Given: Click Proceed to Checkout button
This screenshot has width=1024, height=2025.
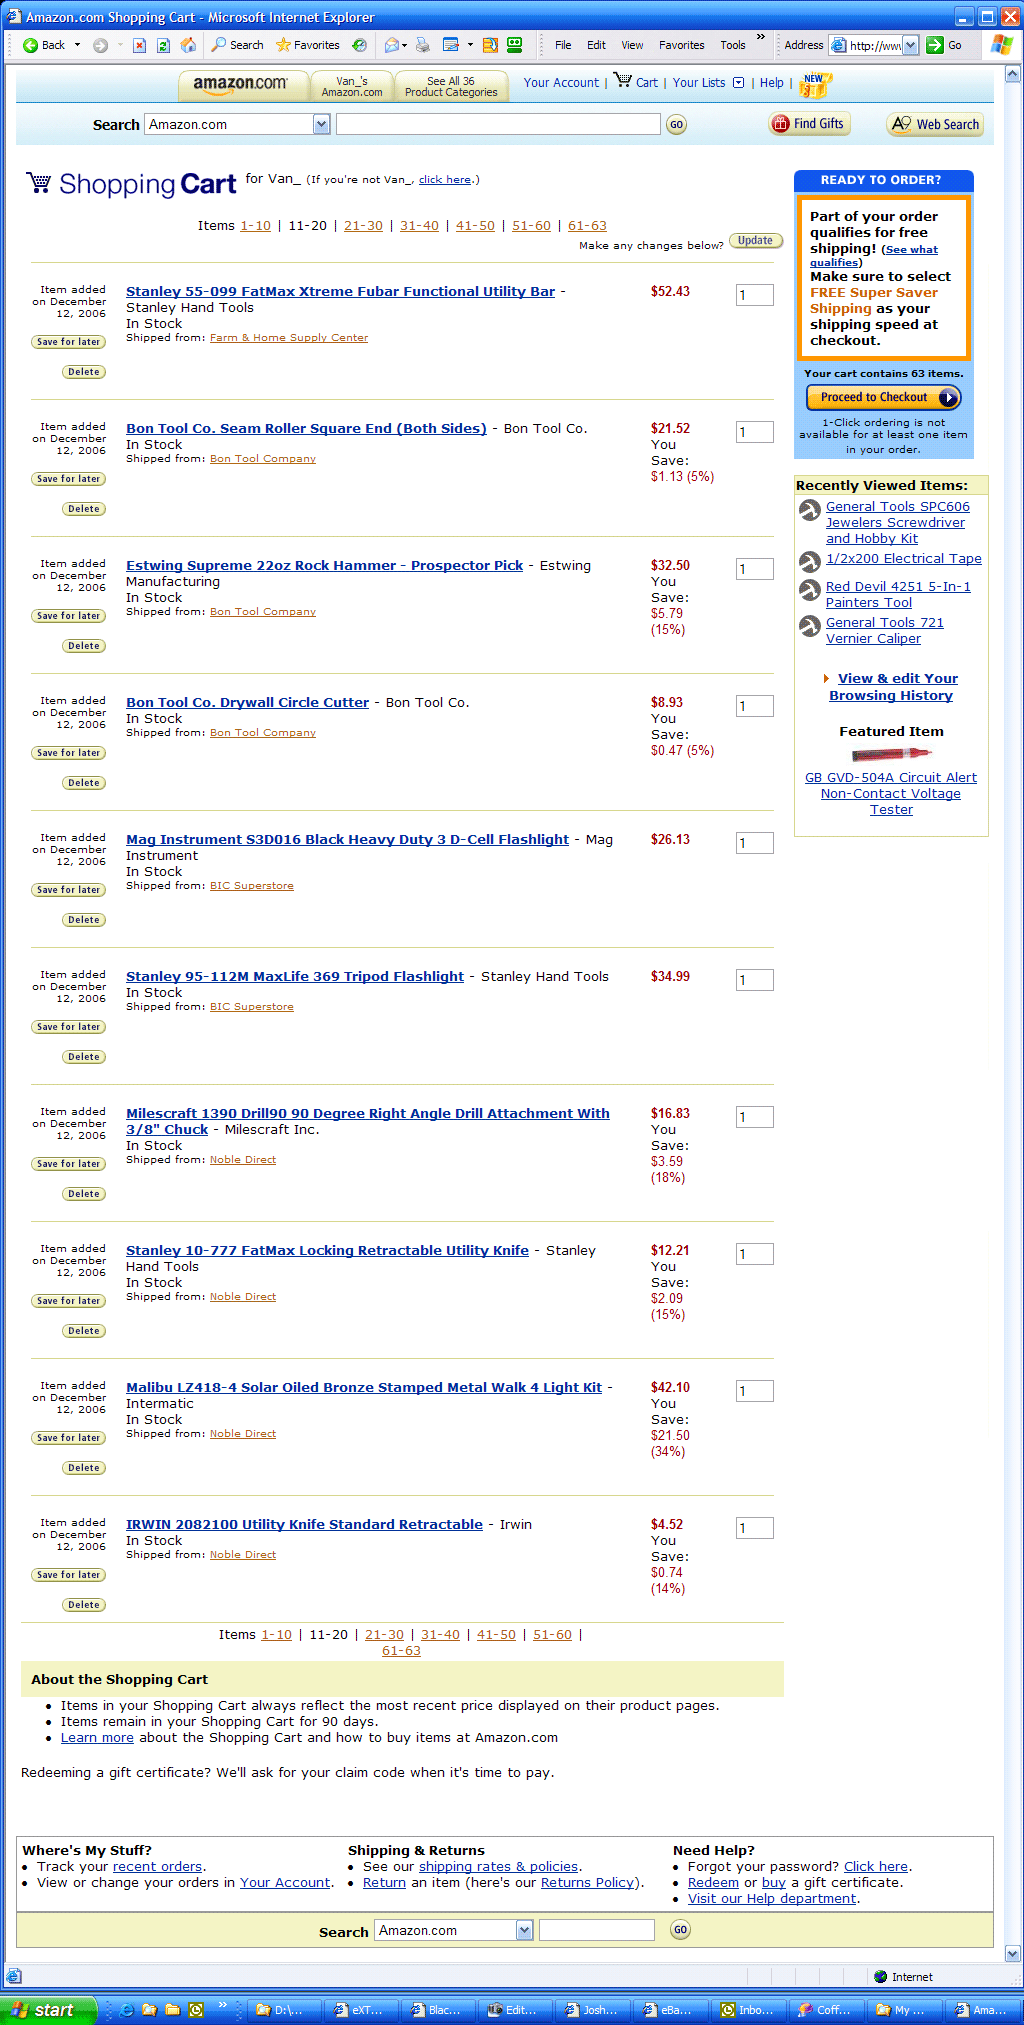Looking at the screenshot, I should point(884,397).
